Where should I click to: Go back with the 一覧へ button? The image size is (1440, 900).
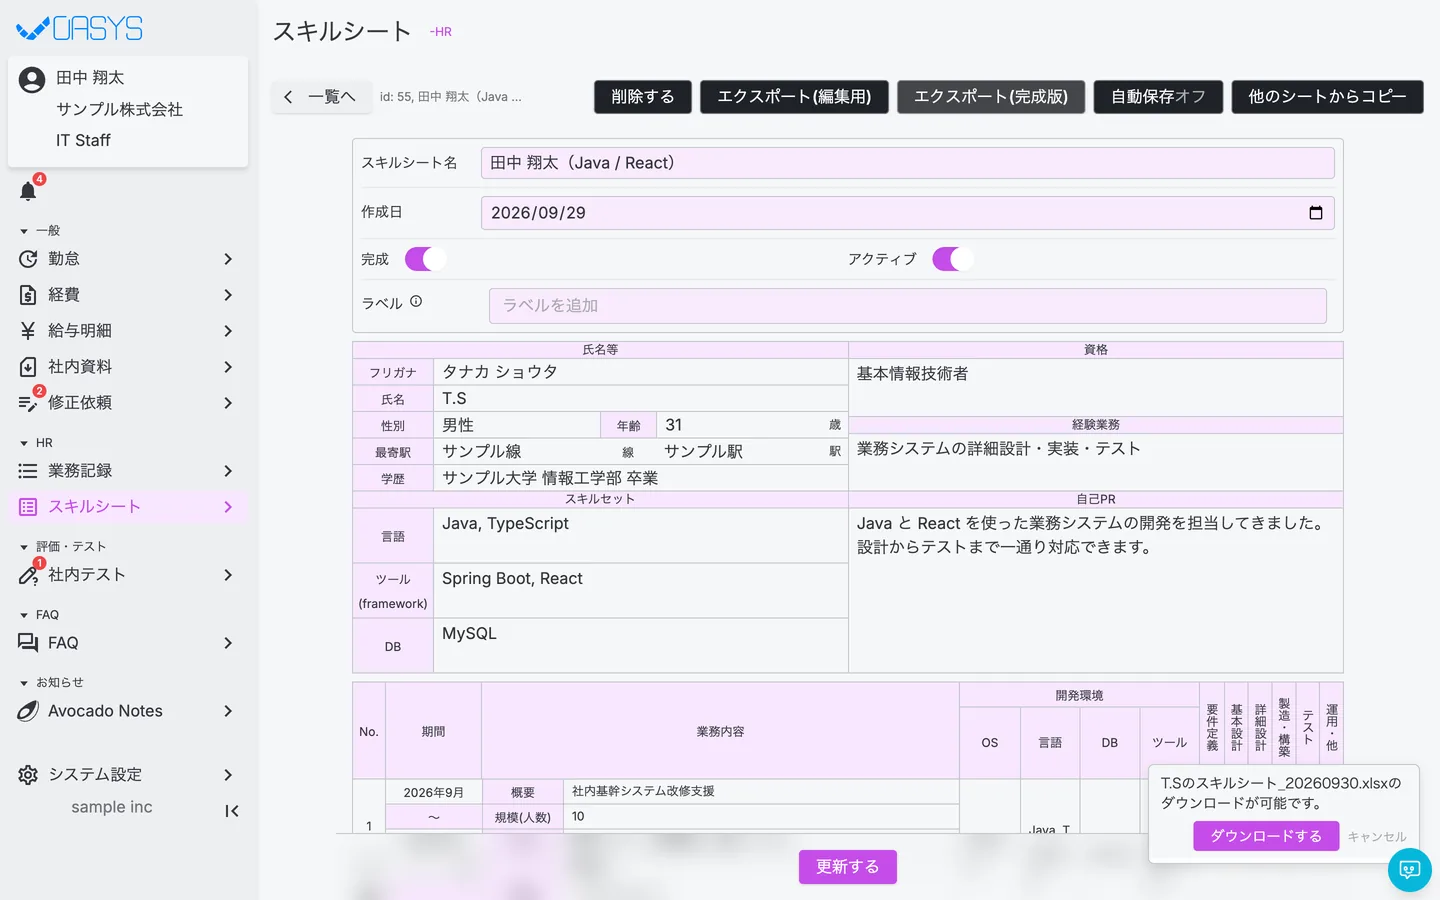point(321,97)
